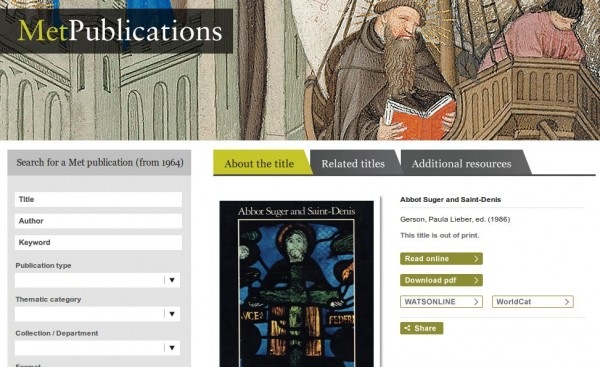Viewport: 600px width, 367px height.
Task: Click the Abbot Suger book cover thumbnail
Action: click(x=297, y=284)
